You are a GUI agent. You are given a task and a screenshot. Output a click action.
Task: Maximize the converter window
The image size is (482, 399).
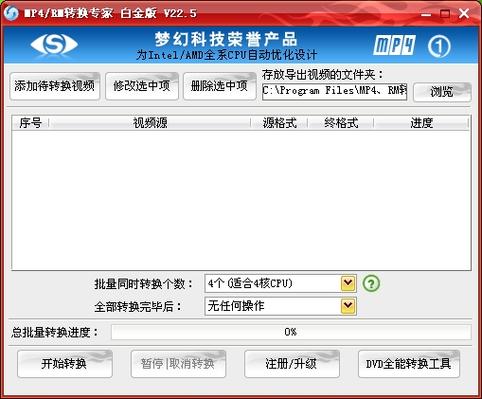[445, 14]
